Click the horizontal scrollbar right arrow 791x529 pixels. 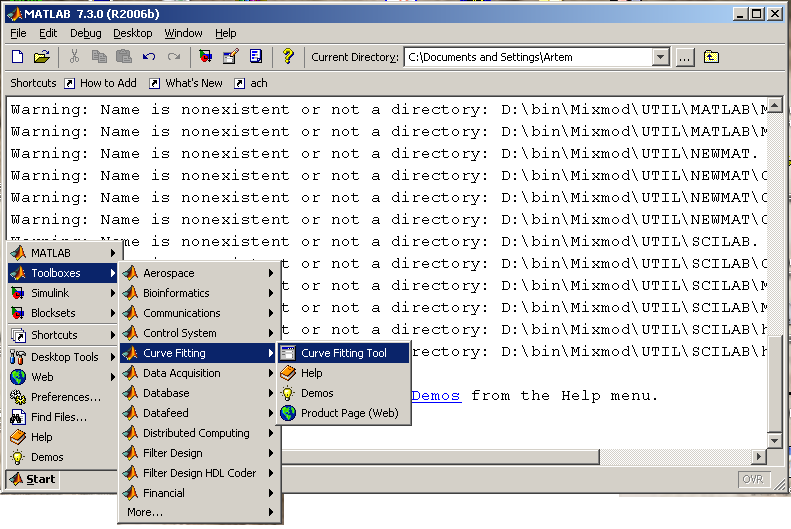click(758, 457)
